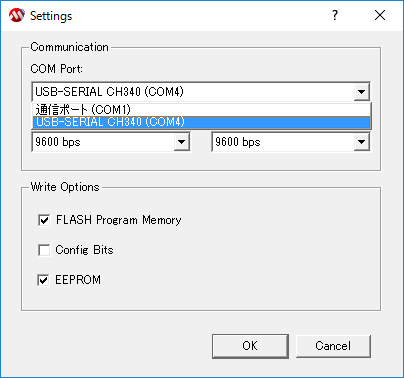Uncheck the EEPROM checkbox
The height and width of the screenshot is (378, 404).
coord(43,280)
